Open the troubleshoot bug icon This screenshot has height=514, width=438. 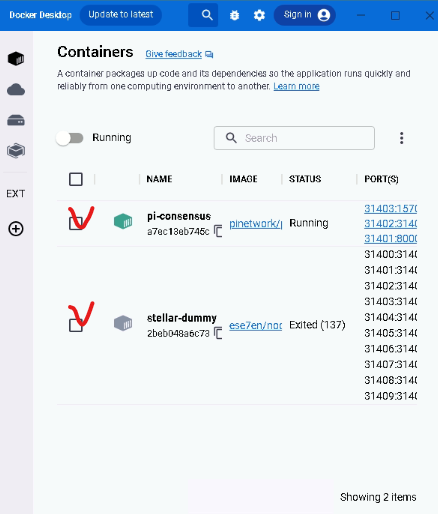[x=234, y=15]
